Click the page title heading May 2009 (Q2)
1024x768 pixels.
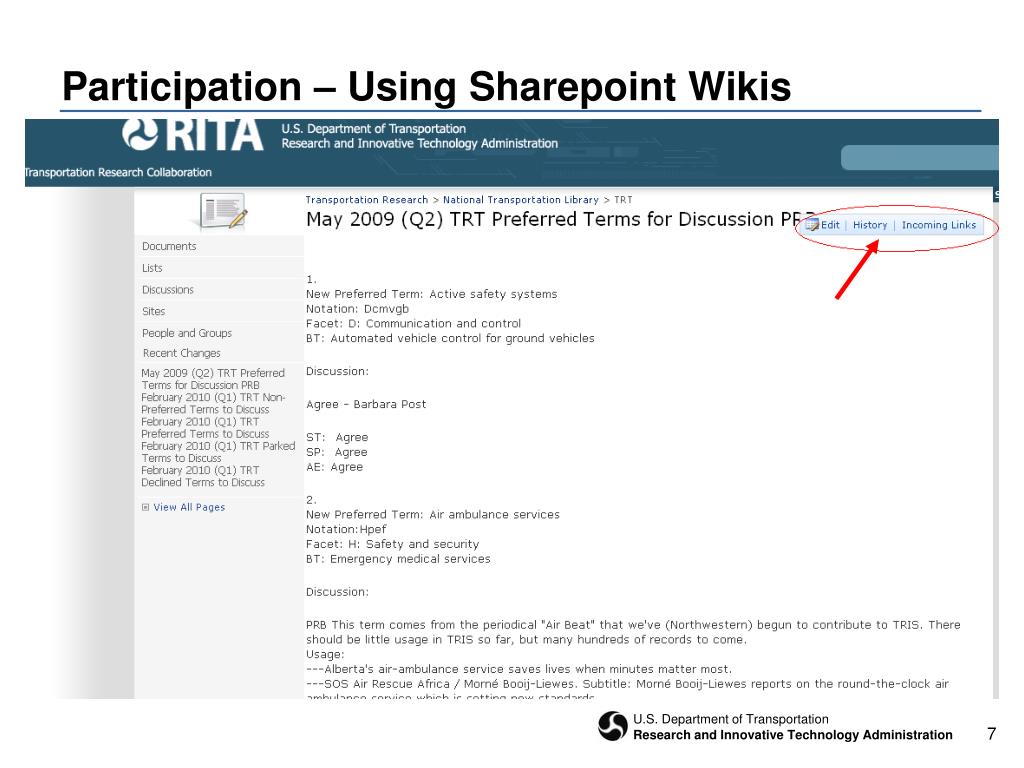coord(560,219)
